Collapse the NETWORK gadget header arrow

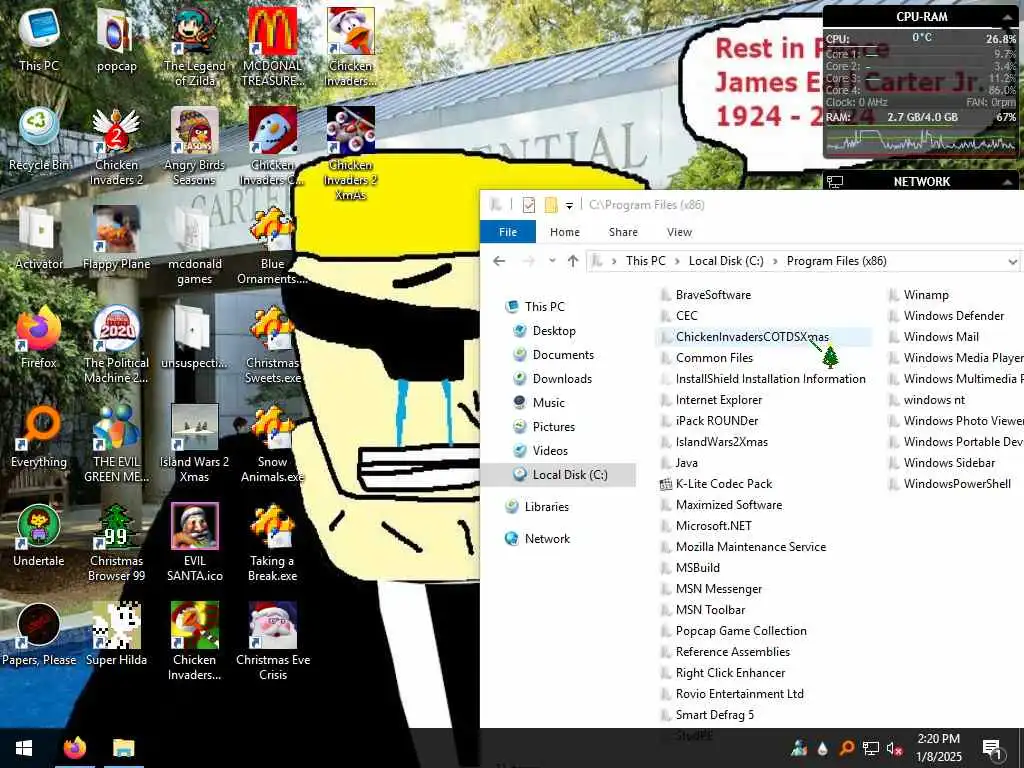1008,182
